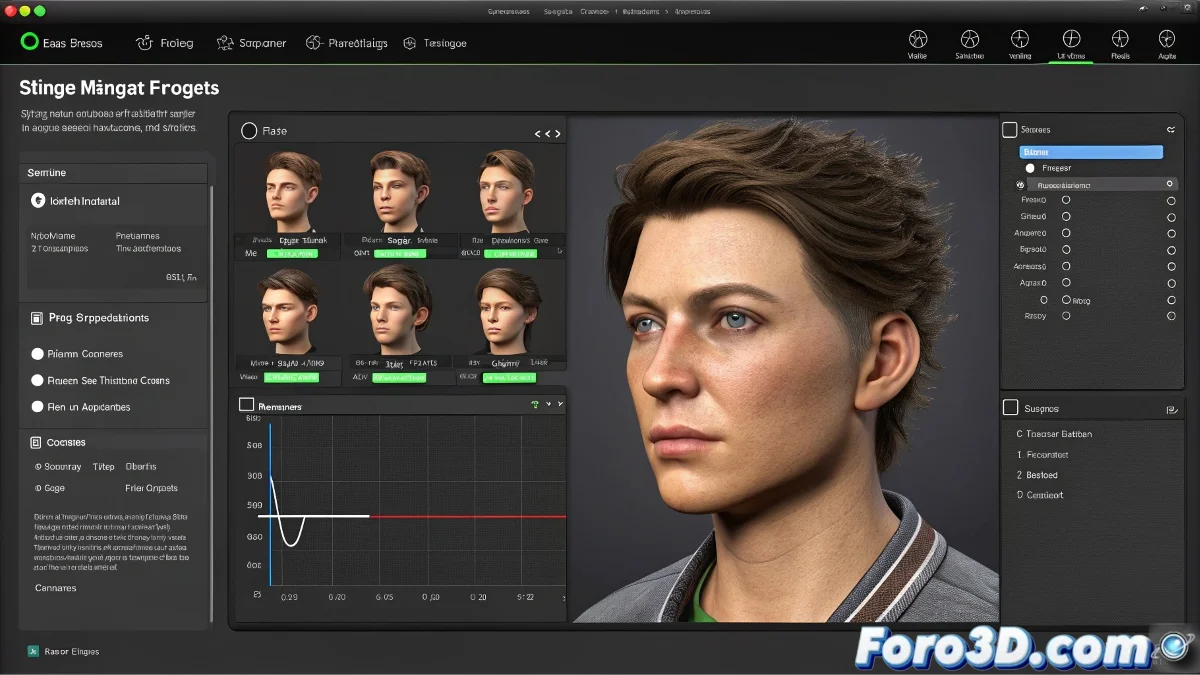Viewport: 1200px width, 675px height.
Task: Click green bar under bottom-right Ghginny thumbnail
Action: (x=509, y=378)
